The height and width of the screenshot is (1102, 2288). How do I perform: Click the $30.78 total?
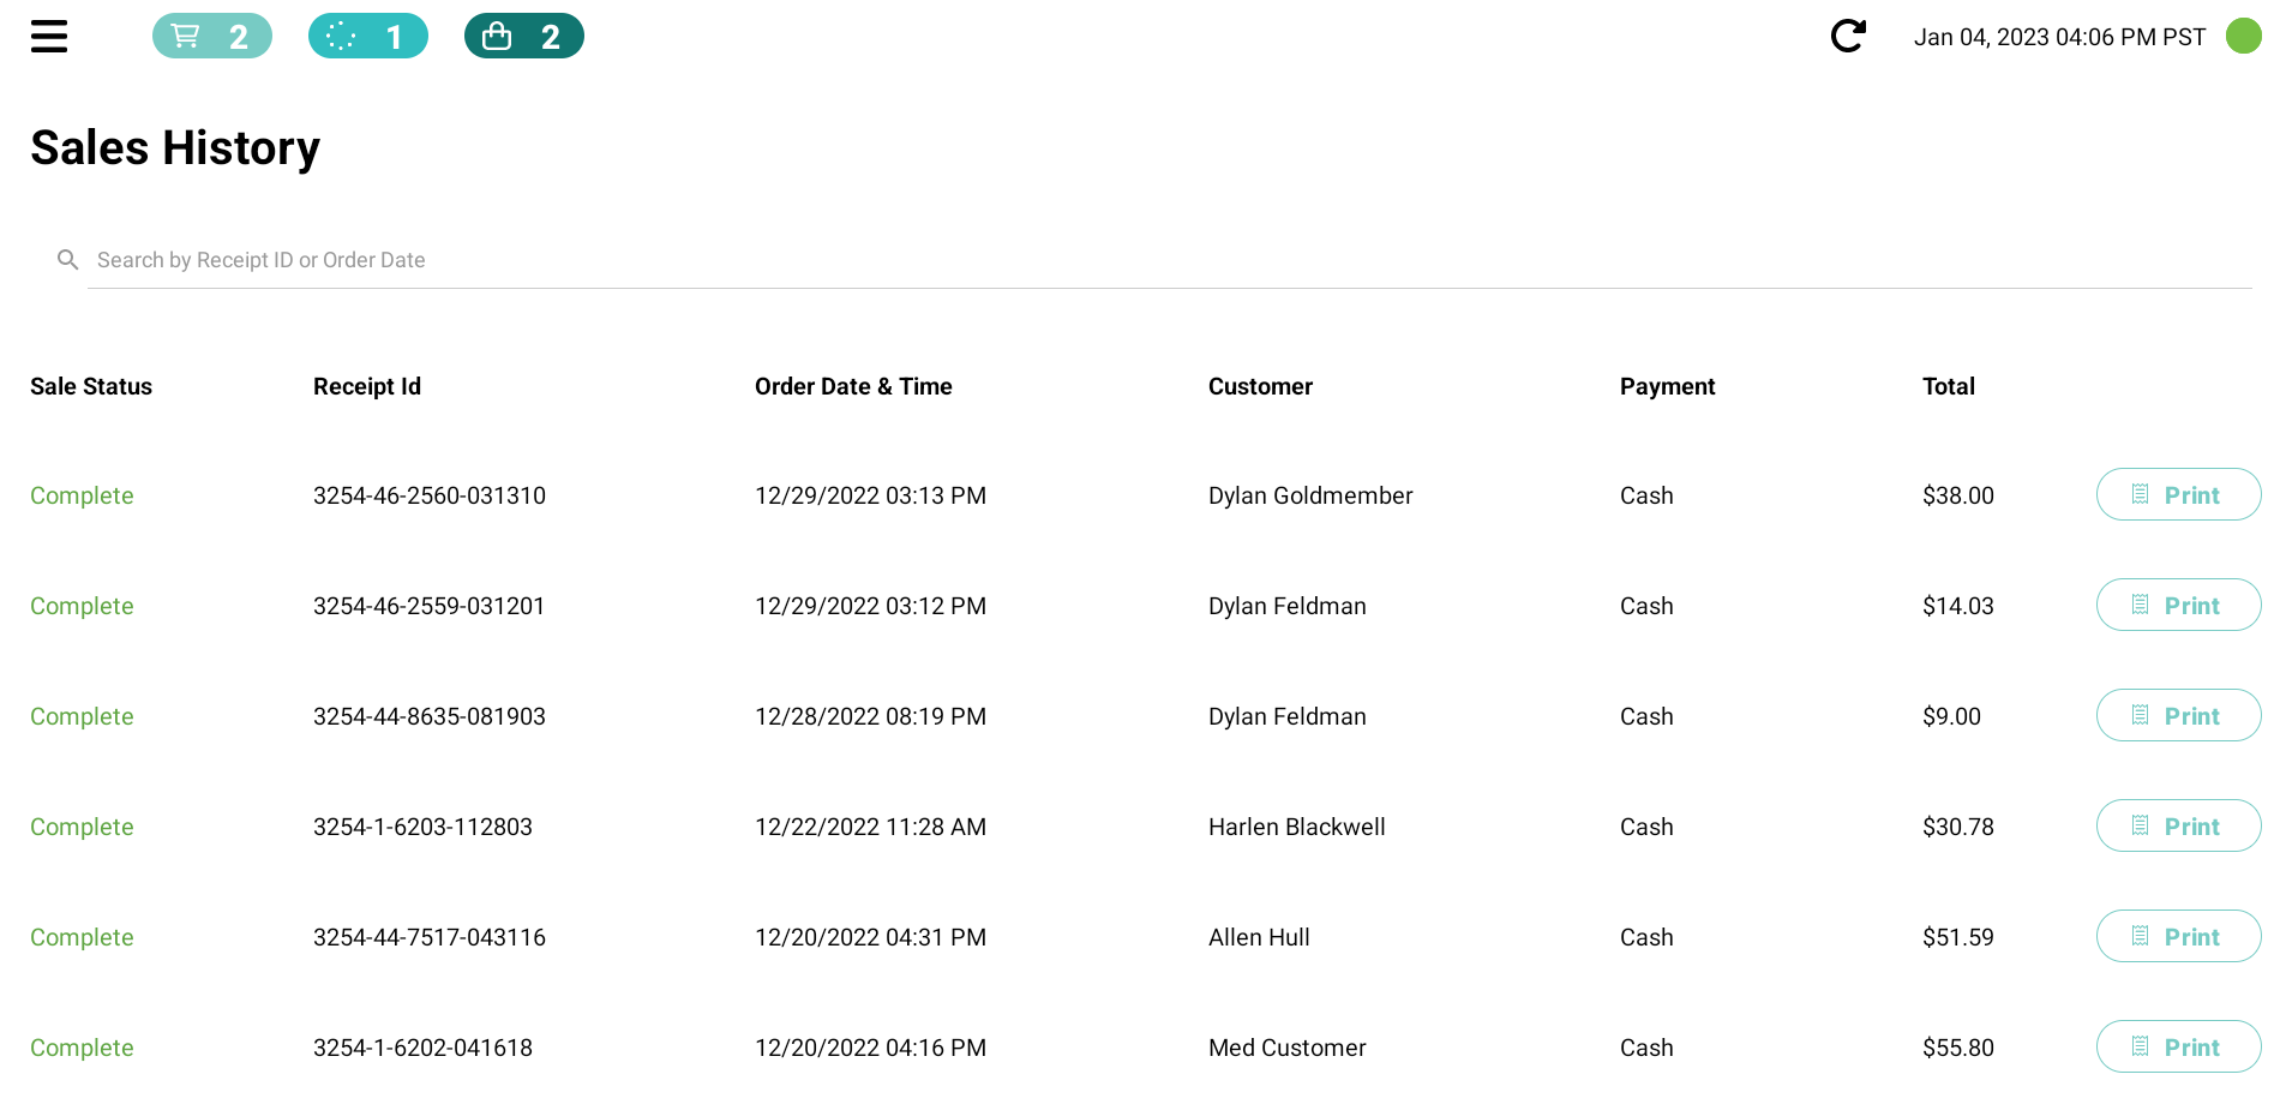tap(1958, 827)
